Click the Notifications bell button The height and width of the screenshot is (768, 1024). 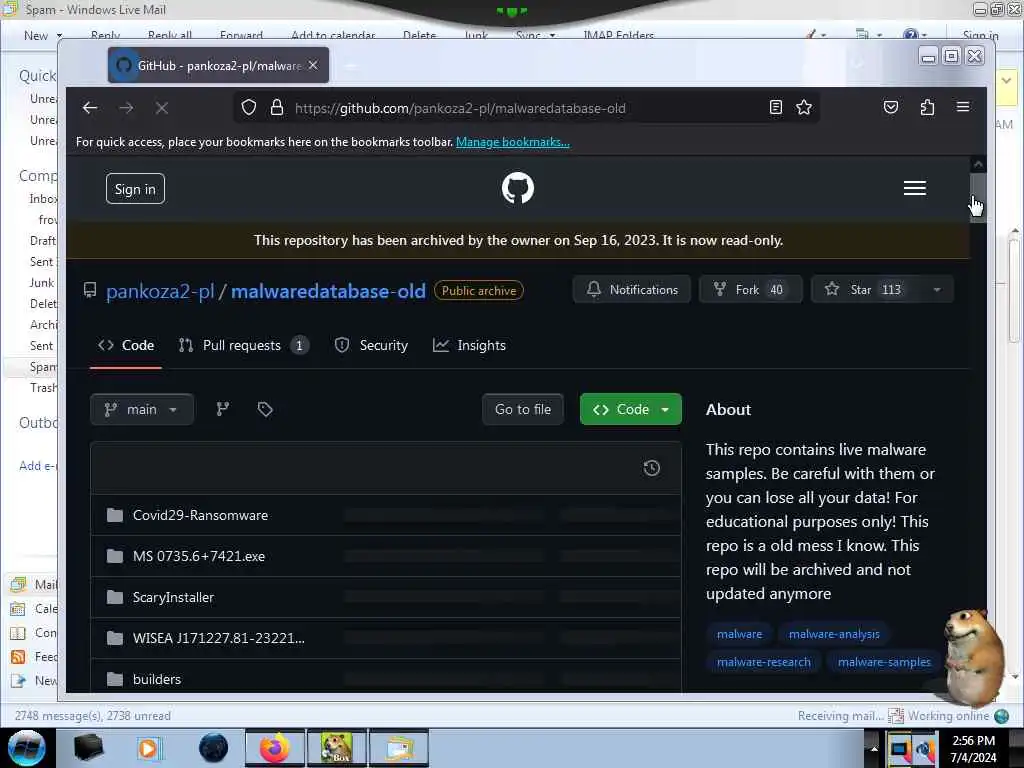(x=632, y=289)
